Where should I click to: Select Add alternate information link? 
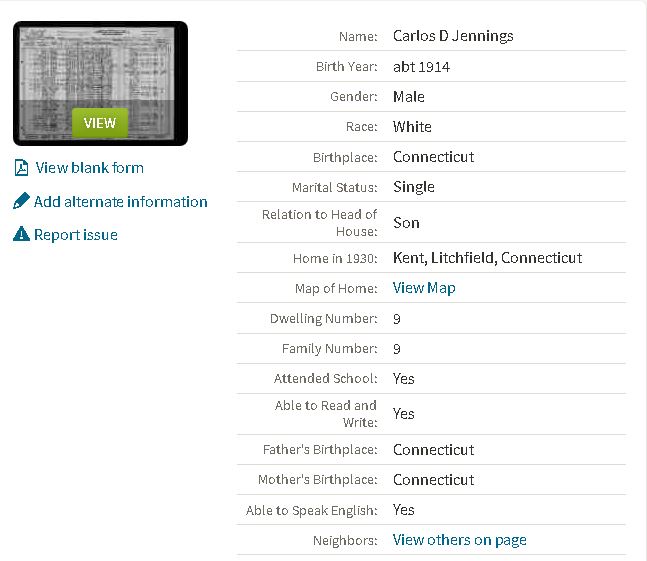[120, 202]
